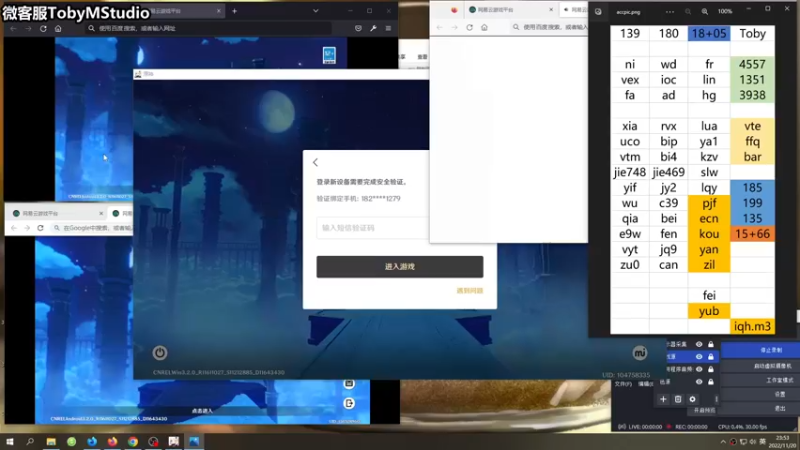Click the dark 进入游戏 button
This screenshot has height=450, width=800.
[x=399, y=267]
